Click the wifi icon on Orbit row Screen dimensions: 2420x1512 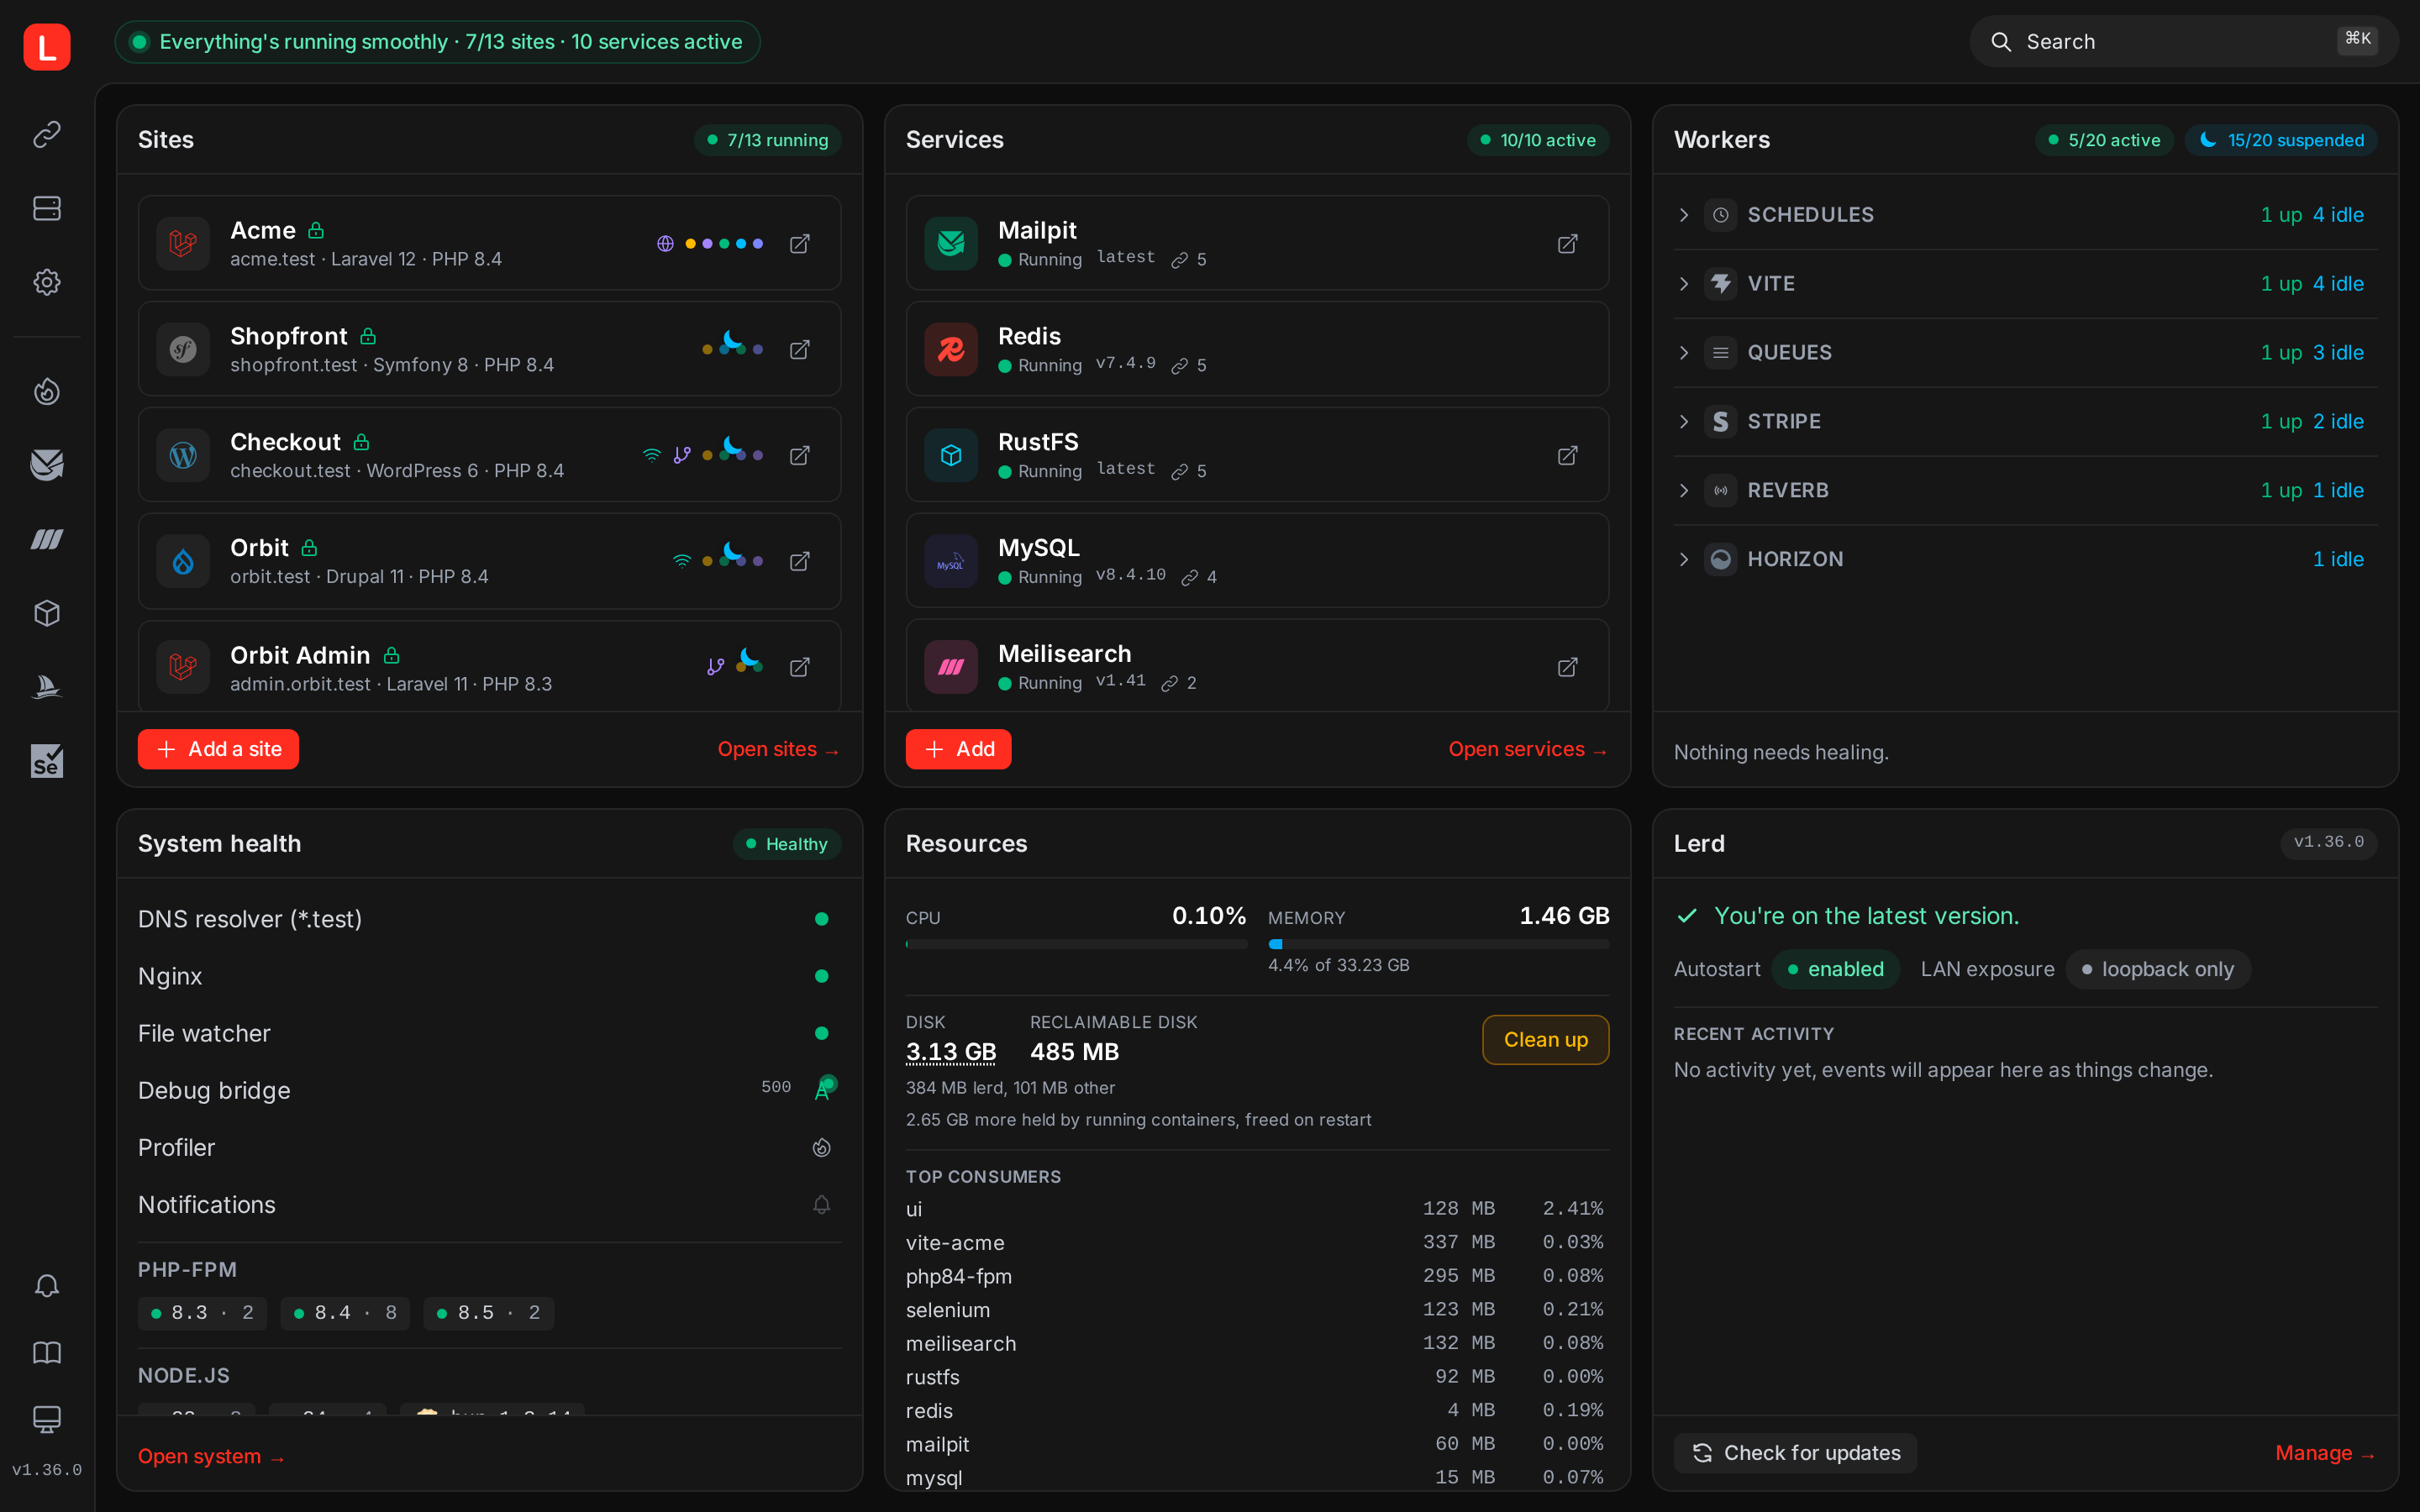click(x=682, y=562)
